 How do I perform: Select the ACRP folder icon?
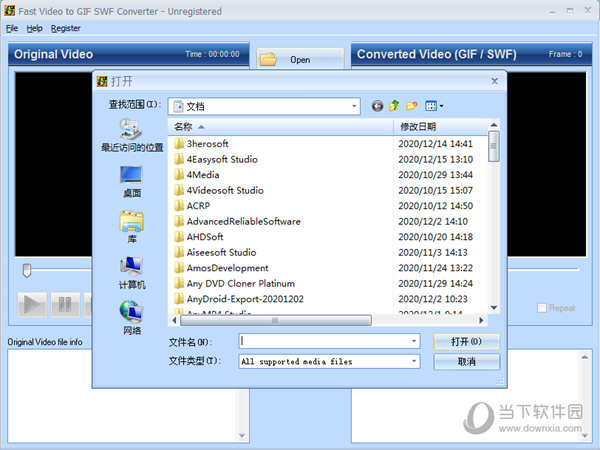point(179,206)
